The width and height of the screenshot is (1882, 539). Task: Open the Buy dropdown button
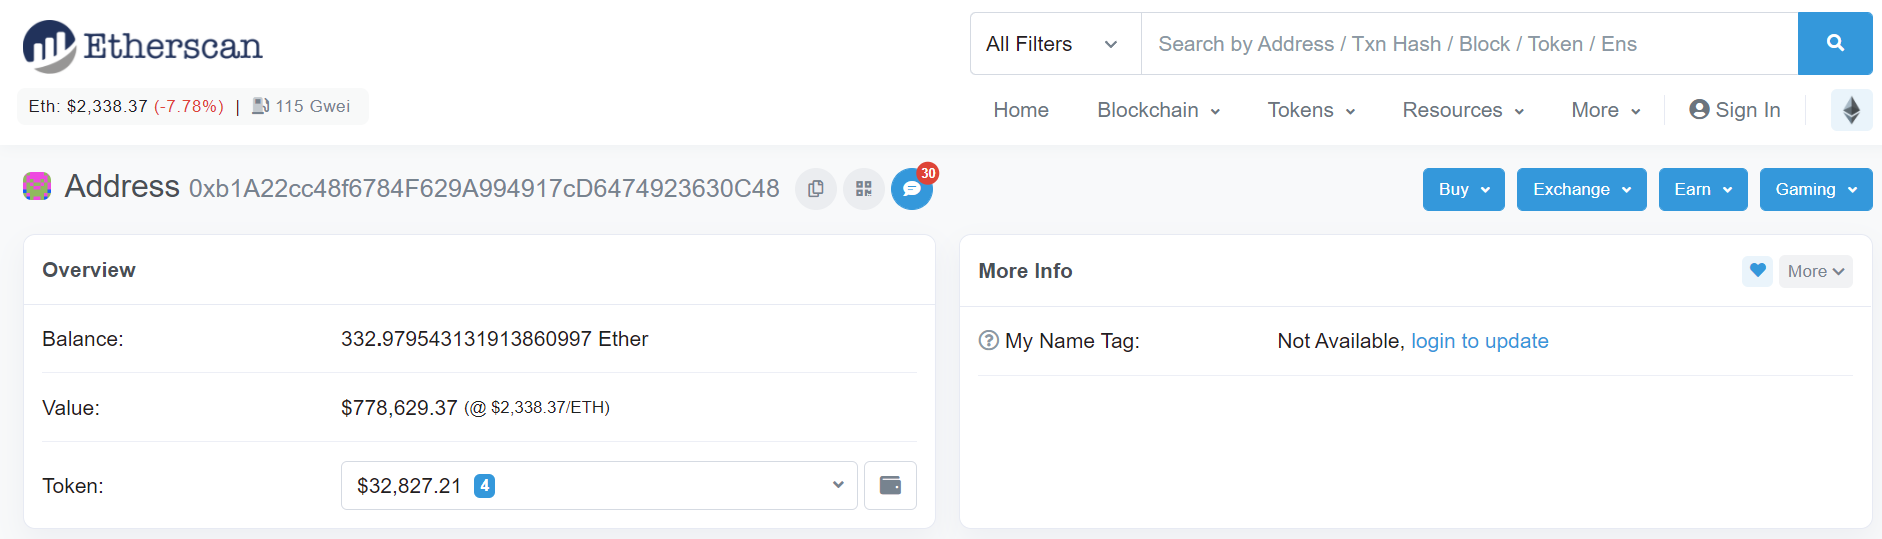point(1463,190)
